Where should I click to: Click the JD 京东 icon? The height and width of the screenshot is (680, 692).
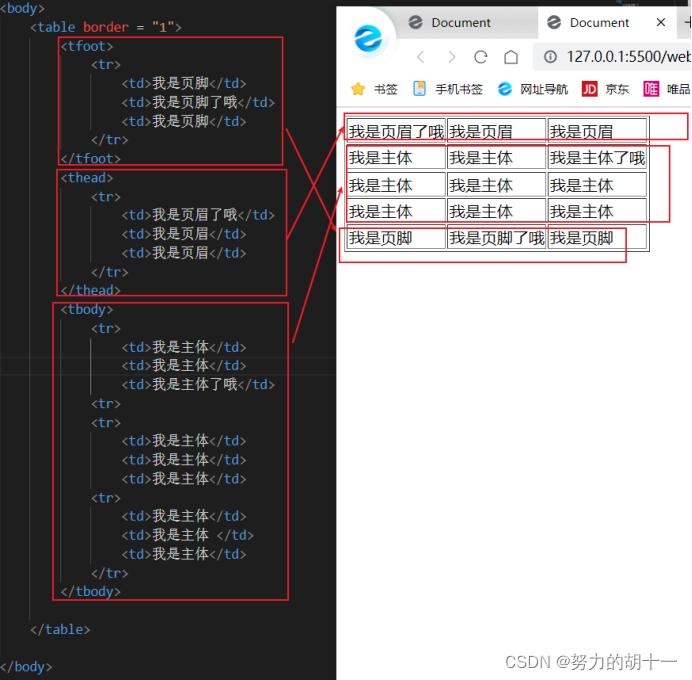coord(590,89)
